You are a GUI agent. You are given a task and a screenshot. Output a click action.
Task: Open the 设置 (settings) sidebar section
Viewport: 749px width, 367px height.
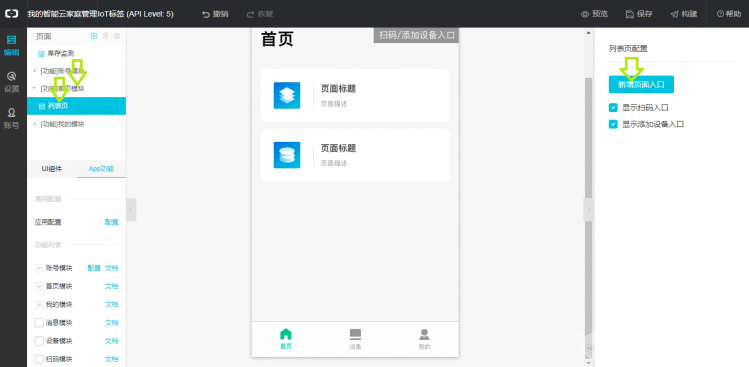click(x=11, y=82)
